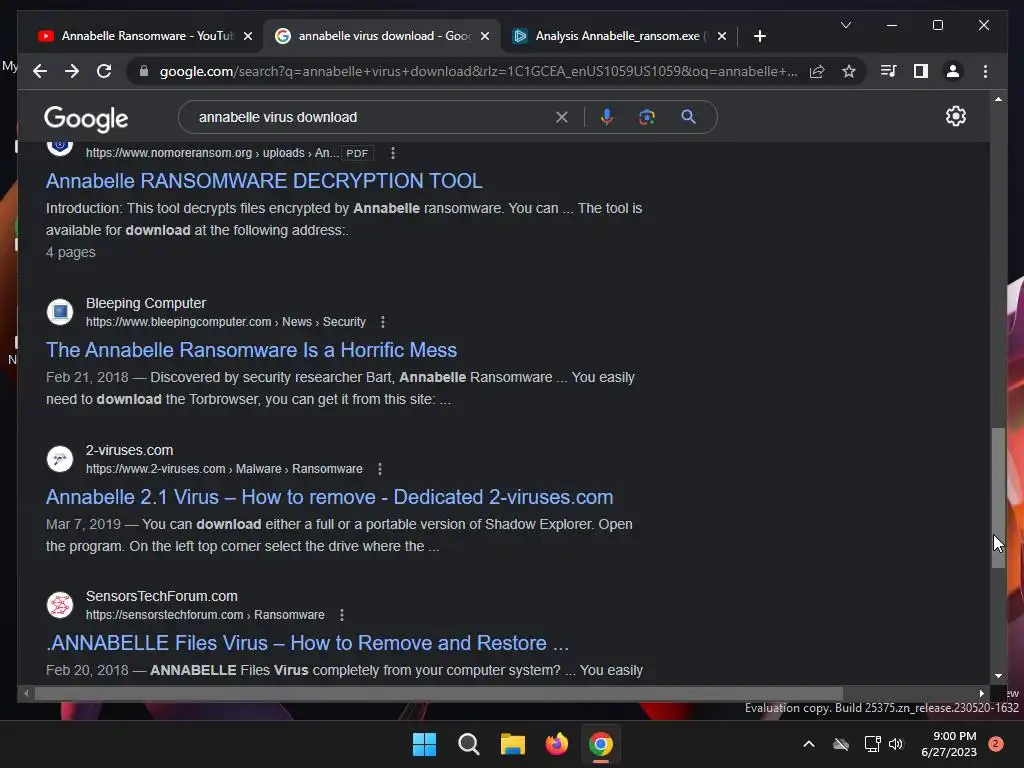Reload the Google search page

pos(104,71)
